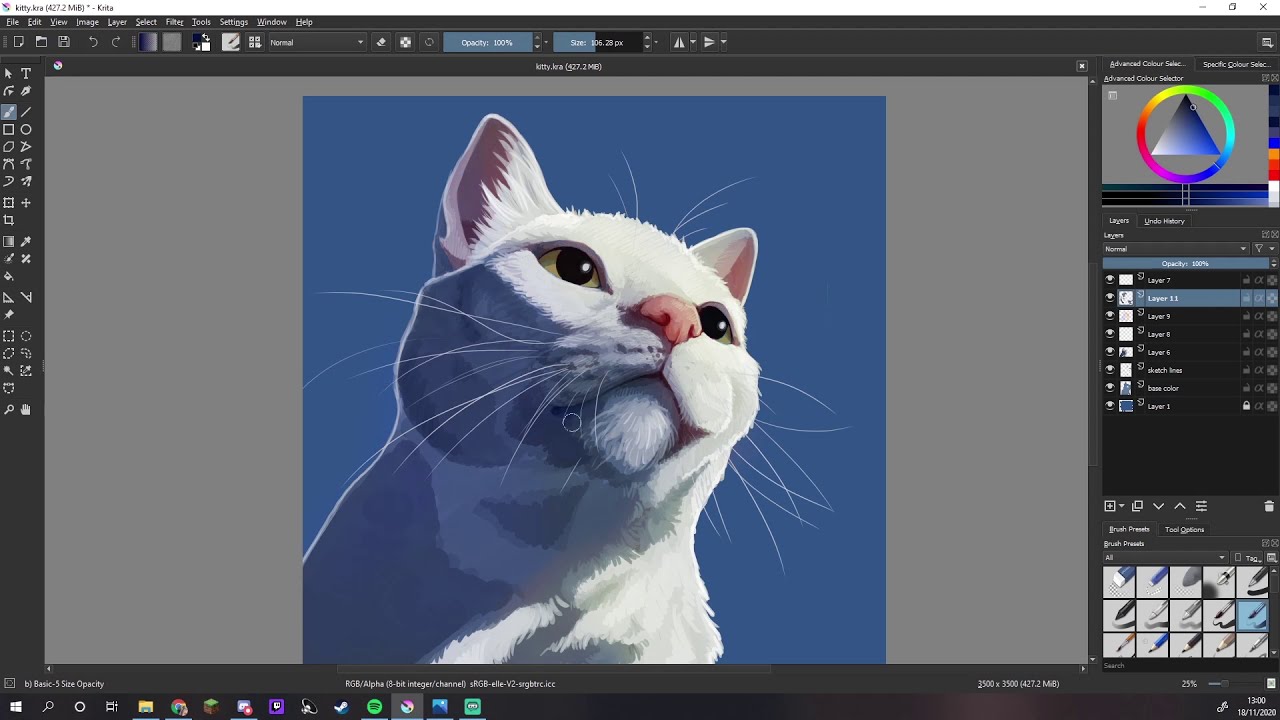Expand the brush presets tag dropdown 'All'
This screenshot has height=720, width=1280.
click(1165, 558)
